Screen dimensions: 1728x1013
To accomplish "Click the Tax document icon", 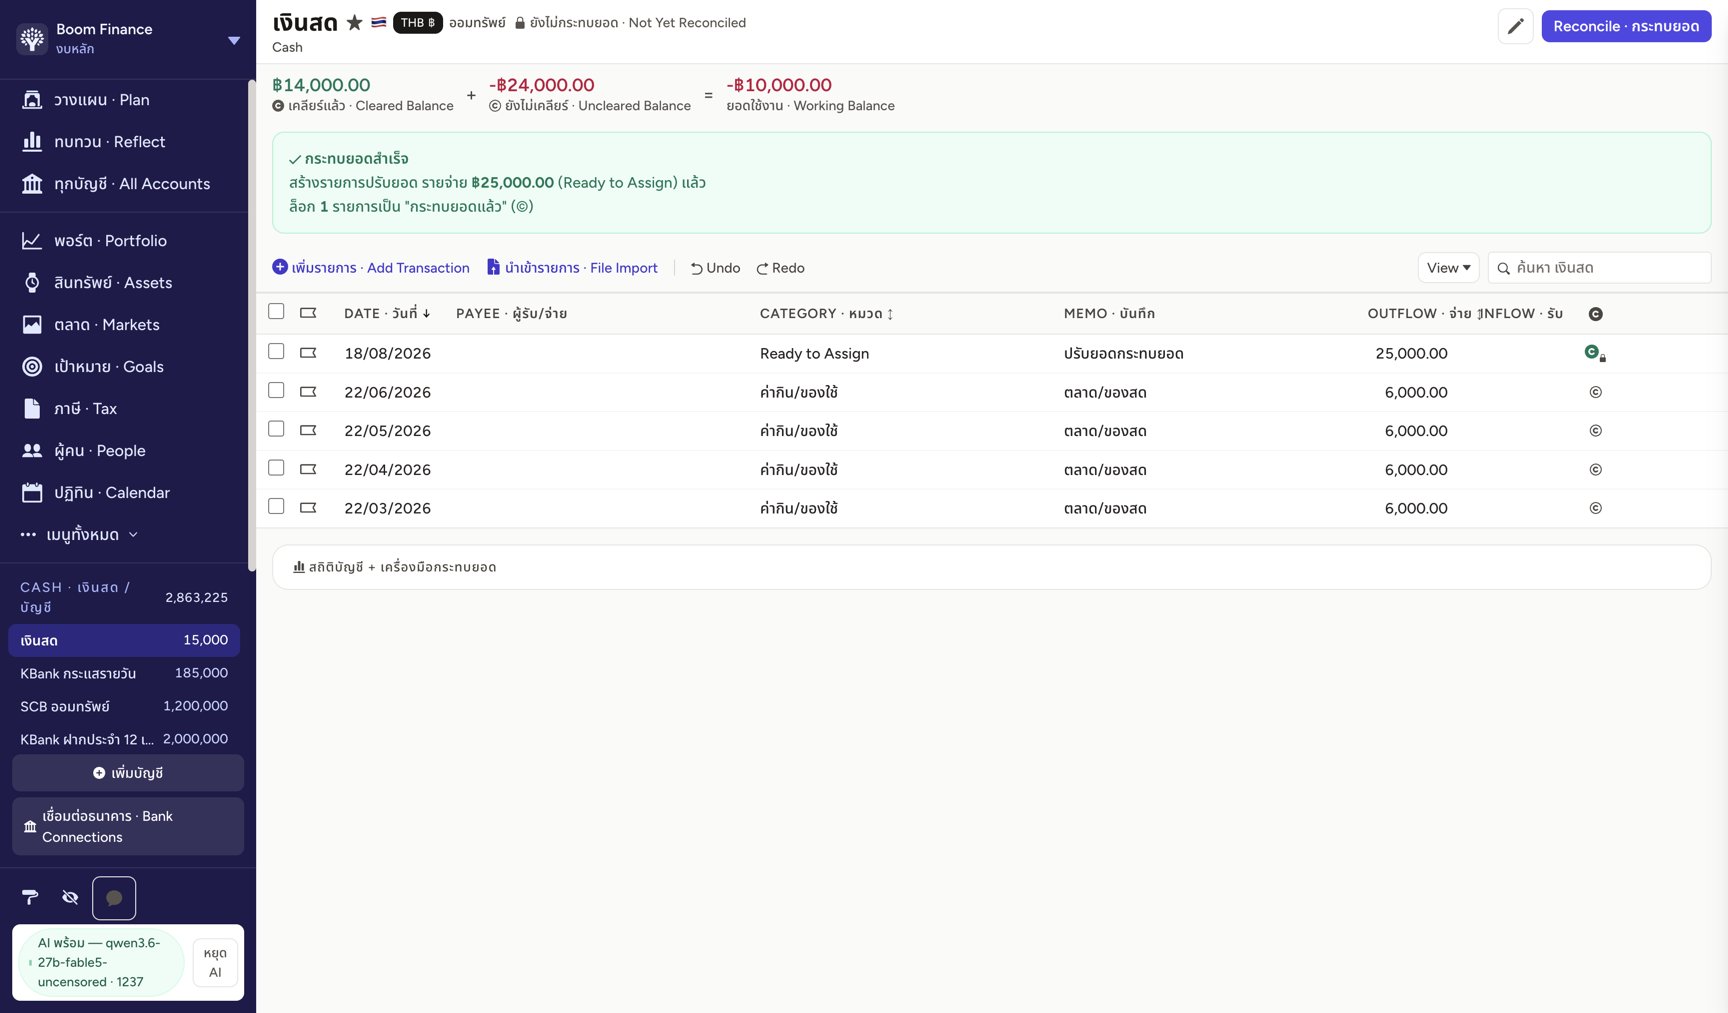I will [x=32, y=409].
